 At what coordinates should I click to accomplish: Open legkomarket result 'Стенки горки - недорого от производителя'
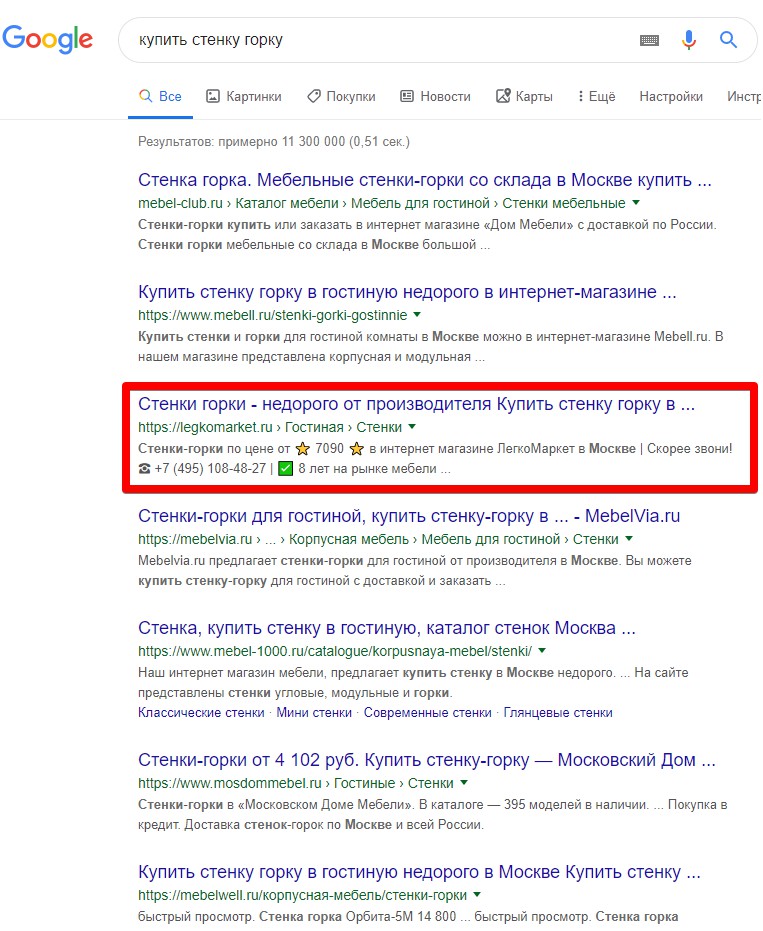tap(416, 404)
